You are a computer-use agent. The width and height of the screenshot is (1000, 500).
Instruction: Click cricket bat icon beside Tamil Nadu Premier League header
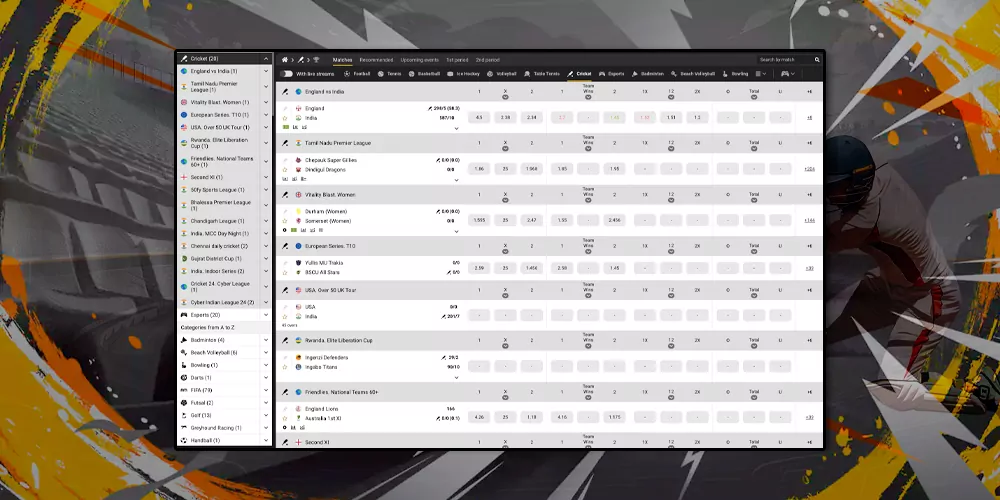(286, 143)
